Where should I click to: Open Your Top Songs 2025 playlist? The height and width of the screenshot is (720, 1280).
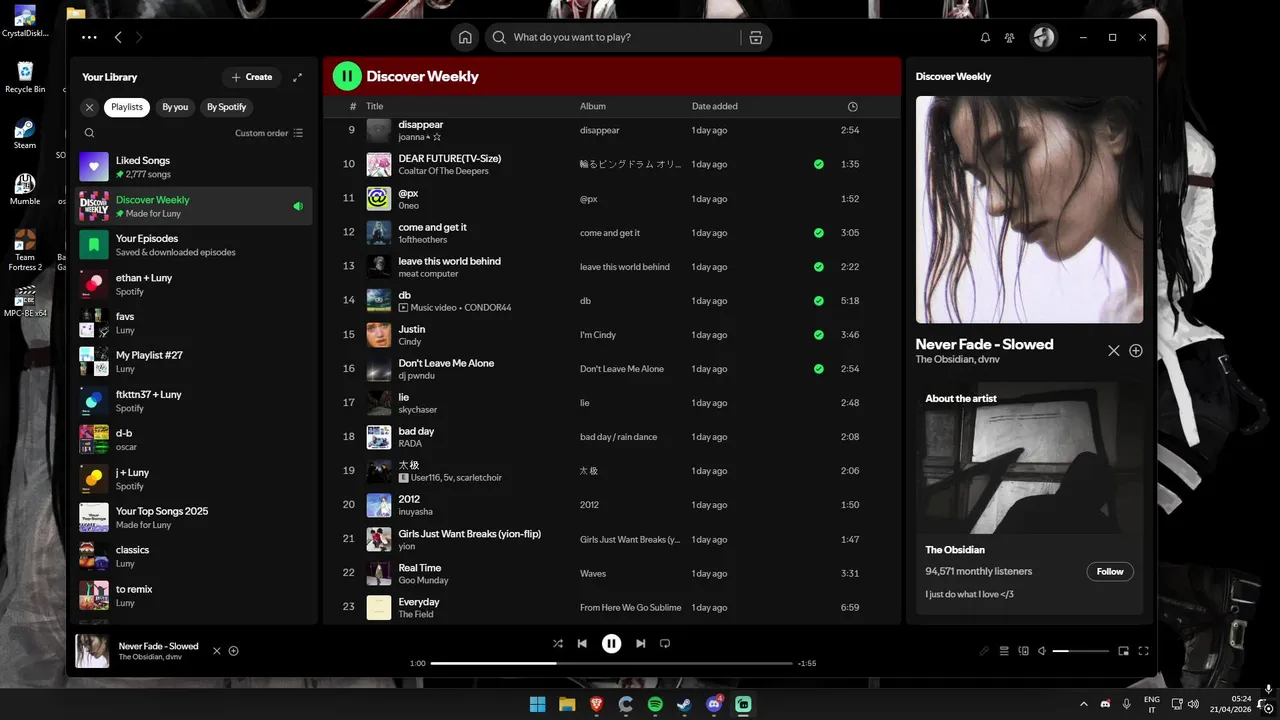tap(195, 518)
